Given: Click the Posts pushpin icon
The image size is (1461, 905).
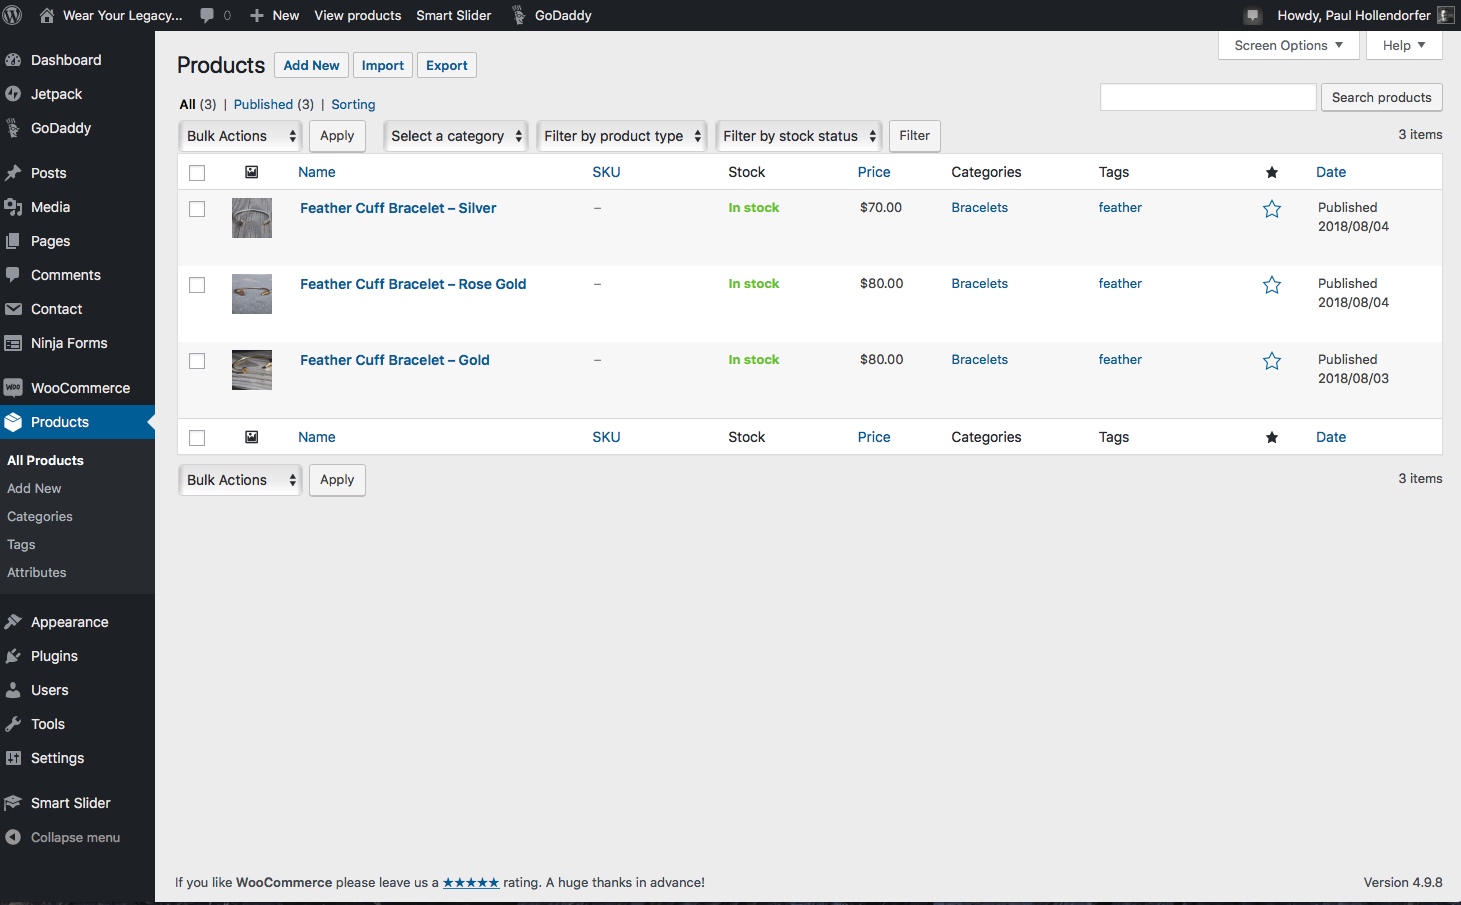Looking at the screenshot, I should [13, 173].
